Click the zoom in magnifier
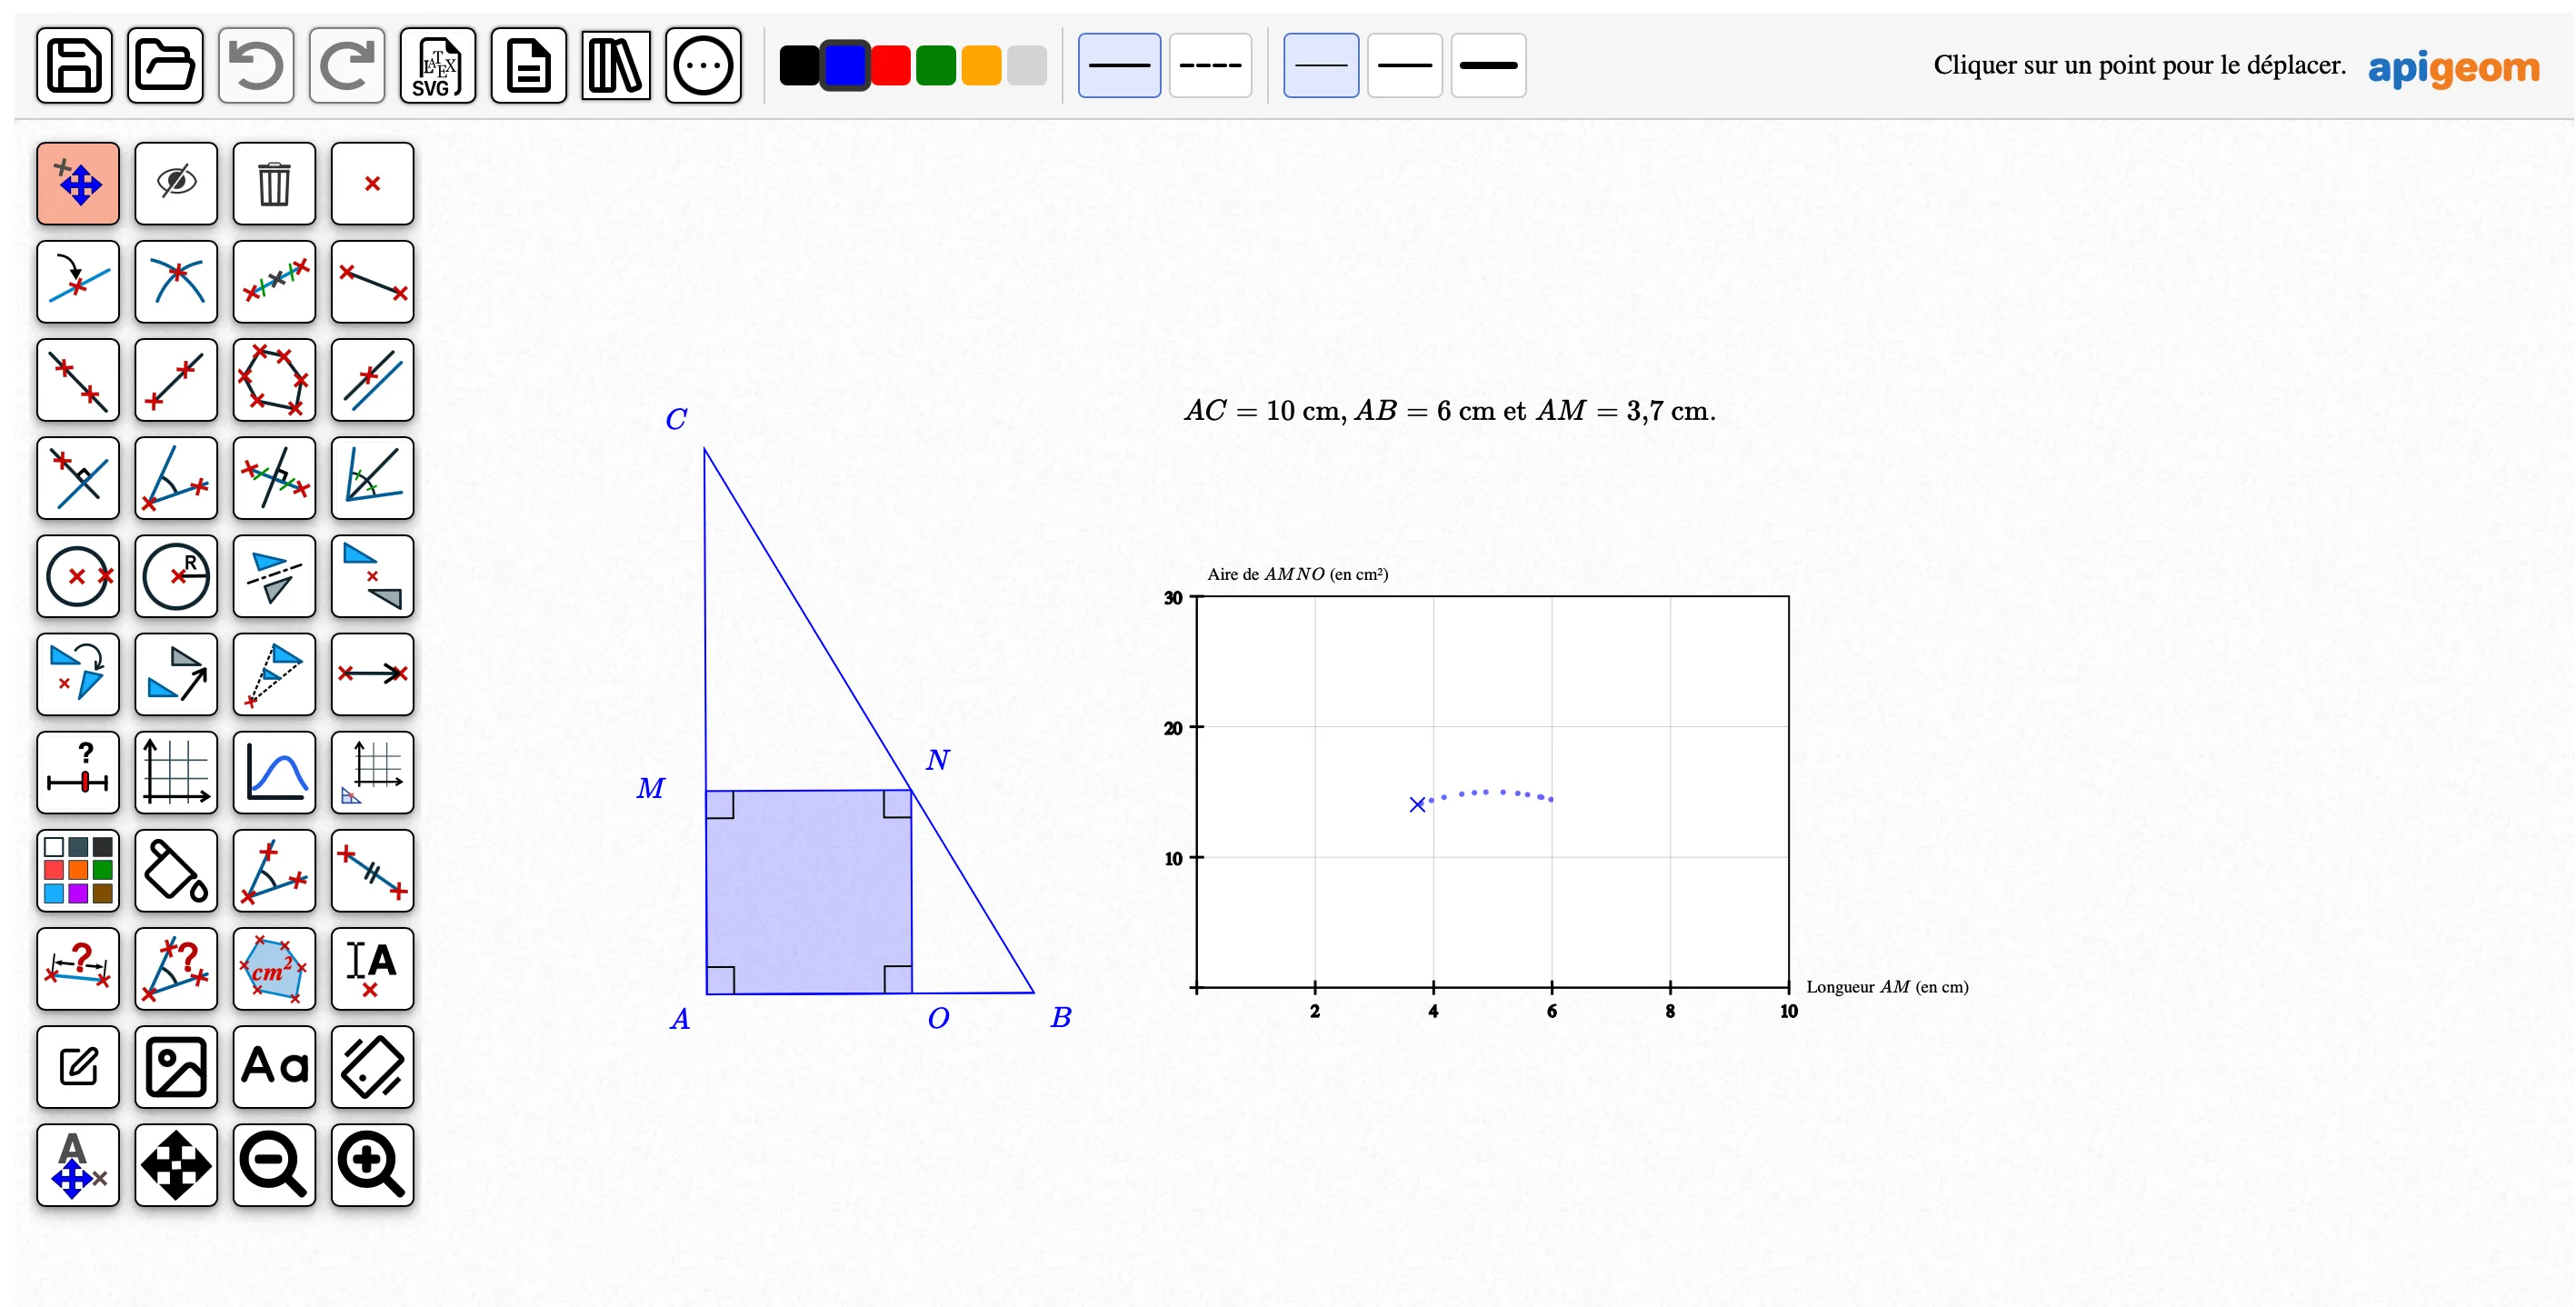This screenshot has height=1307, width=2576. pos(372,1164)
